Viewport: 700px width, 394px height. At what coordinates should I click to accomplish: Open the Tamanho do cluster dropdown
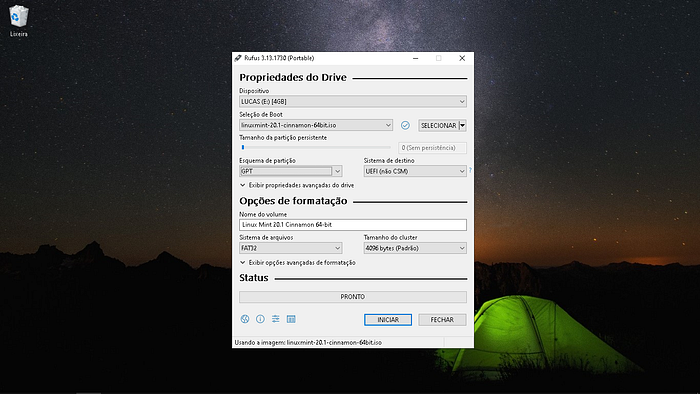coord(415,248)
